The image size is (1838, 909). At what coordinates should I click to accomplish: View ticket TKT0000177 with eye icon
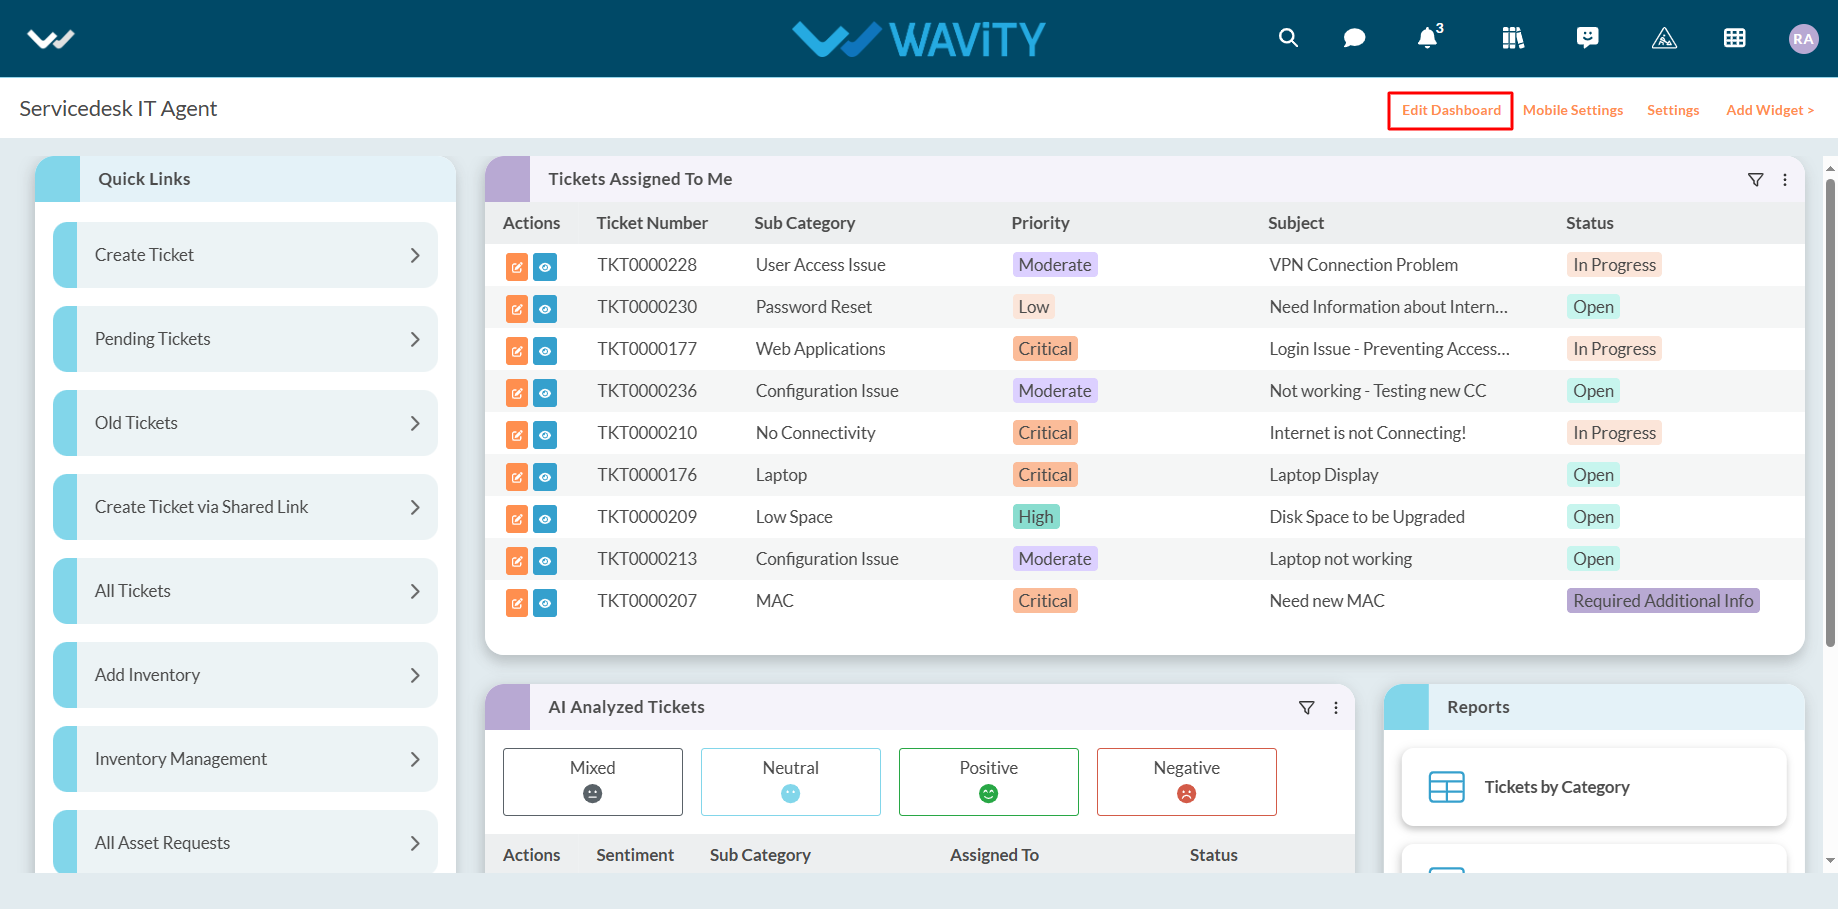(545, 351)
